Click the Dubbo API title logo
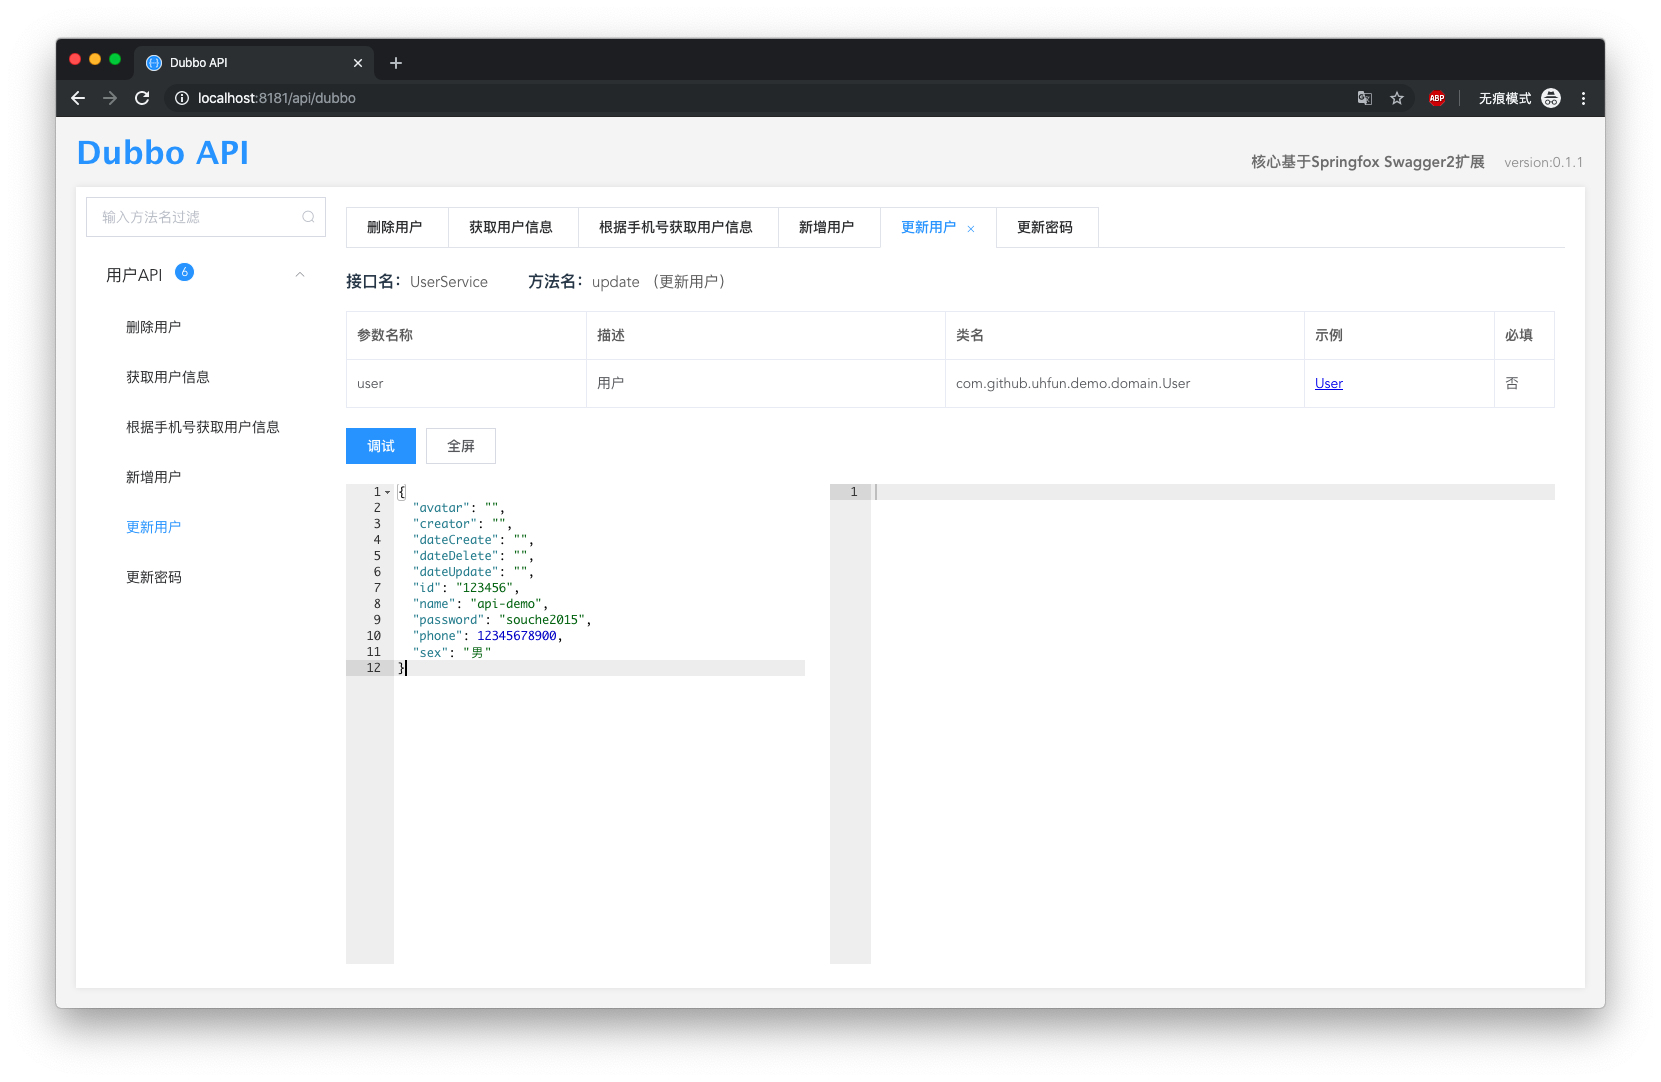This screenshot has width=1661, height=1082. pyautogui.click(x=163, y=153)
